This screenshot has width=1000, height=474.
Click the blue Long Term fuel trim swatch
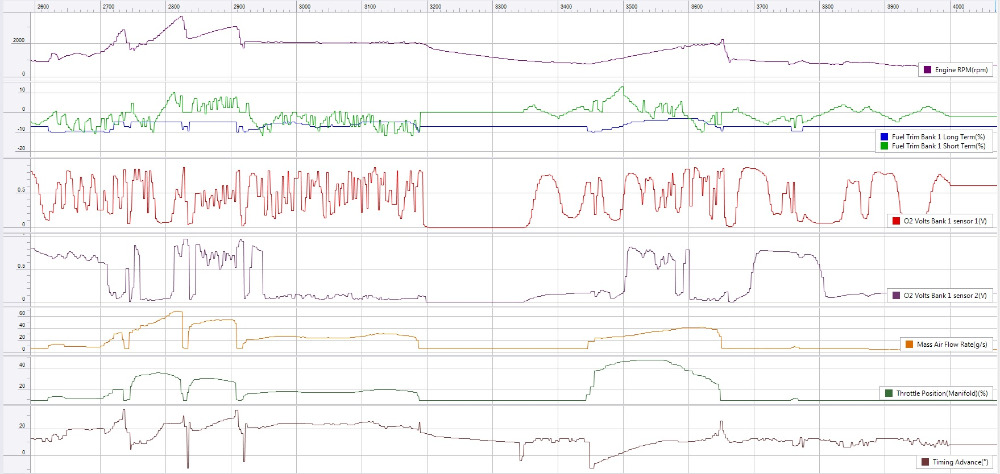coord(883,136)
